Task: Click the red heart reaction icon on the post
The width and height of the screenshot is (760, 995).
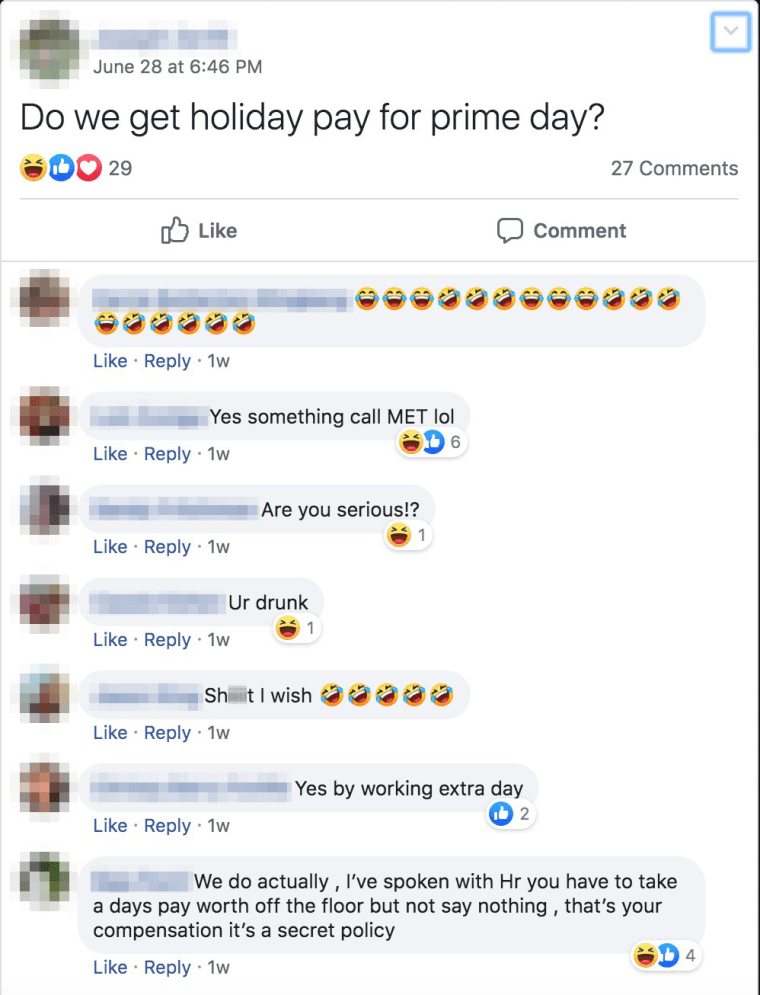Action: click(89, 168)
